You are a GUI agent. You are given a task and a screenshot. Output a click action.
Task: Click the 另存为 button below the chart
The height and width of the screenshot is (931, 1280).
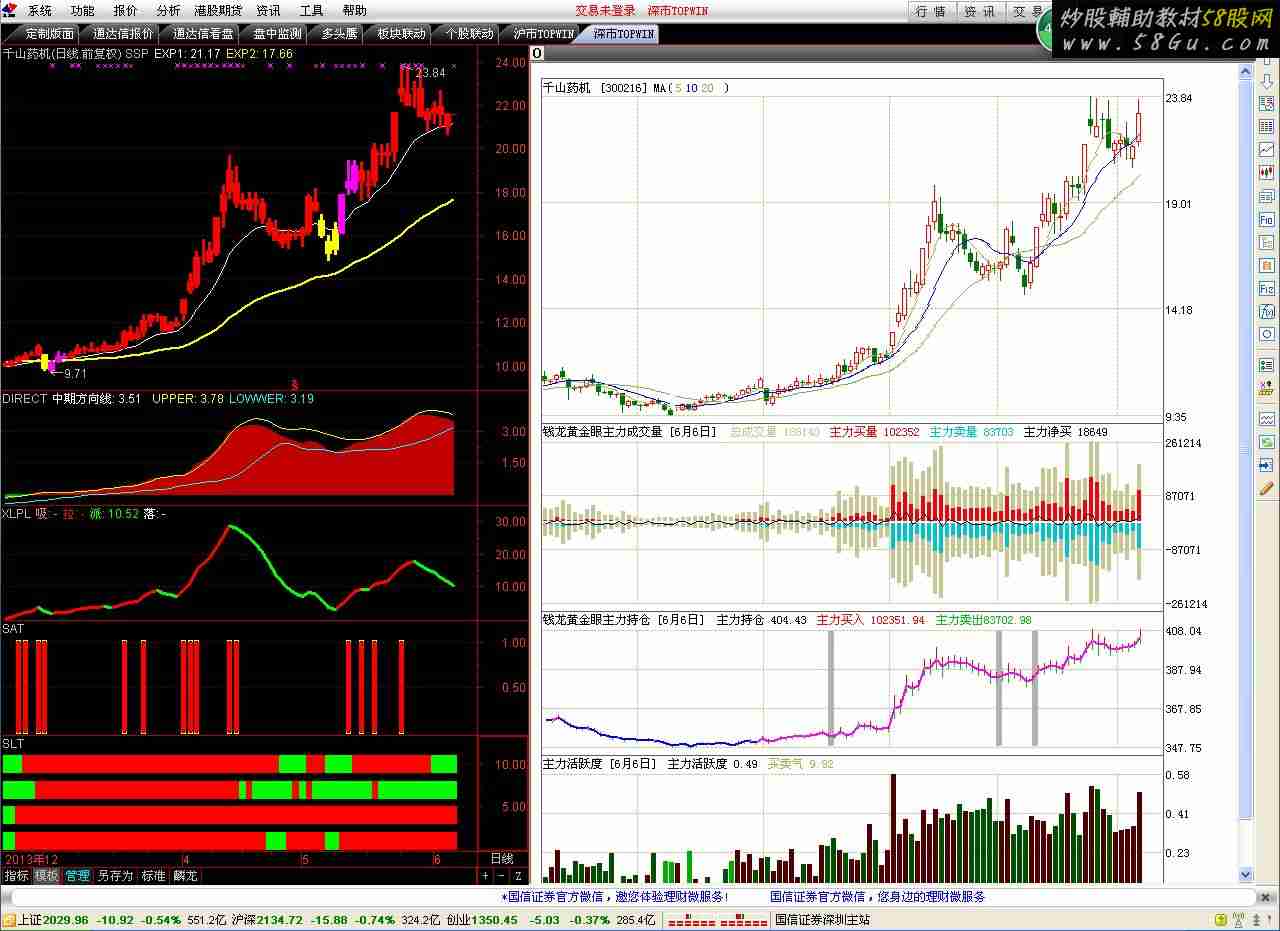click(115, 875)
